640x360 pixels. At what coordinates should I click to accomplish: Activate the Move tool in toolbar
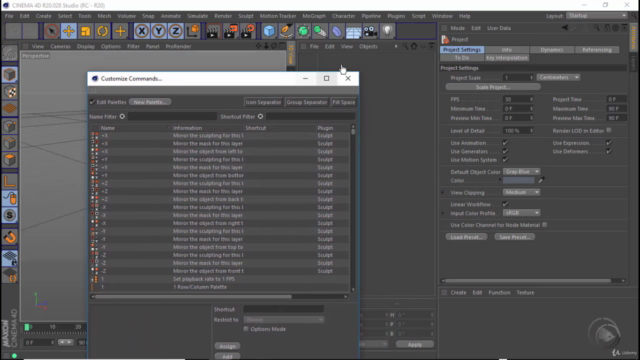click(69, 31)
